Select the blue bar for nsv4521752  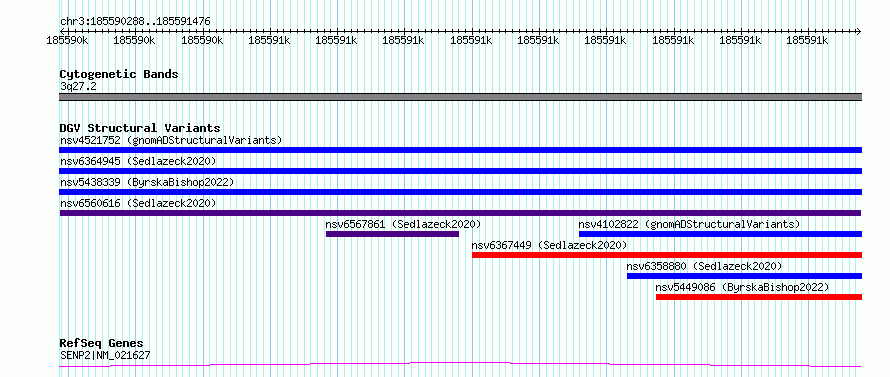coord(460,150)
